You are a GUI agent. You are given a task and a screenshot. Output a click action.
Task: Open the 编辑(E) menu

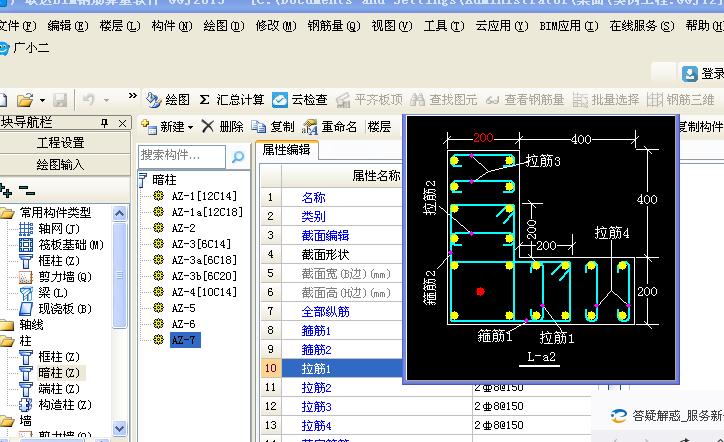68,26
